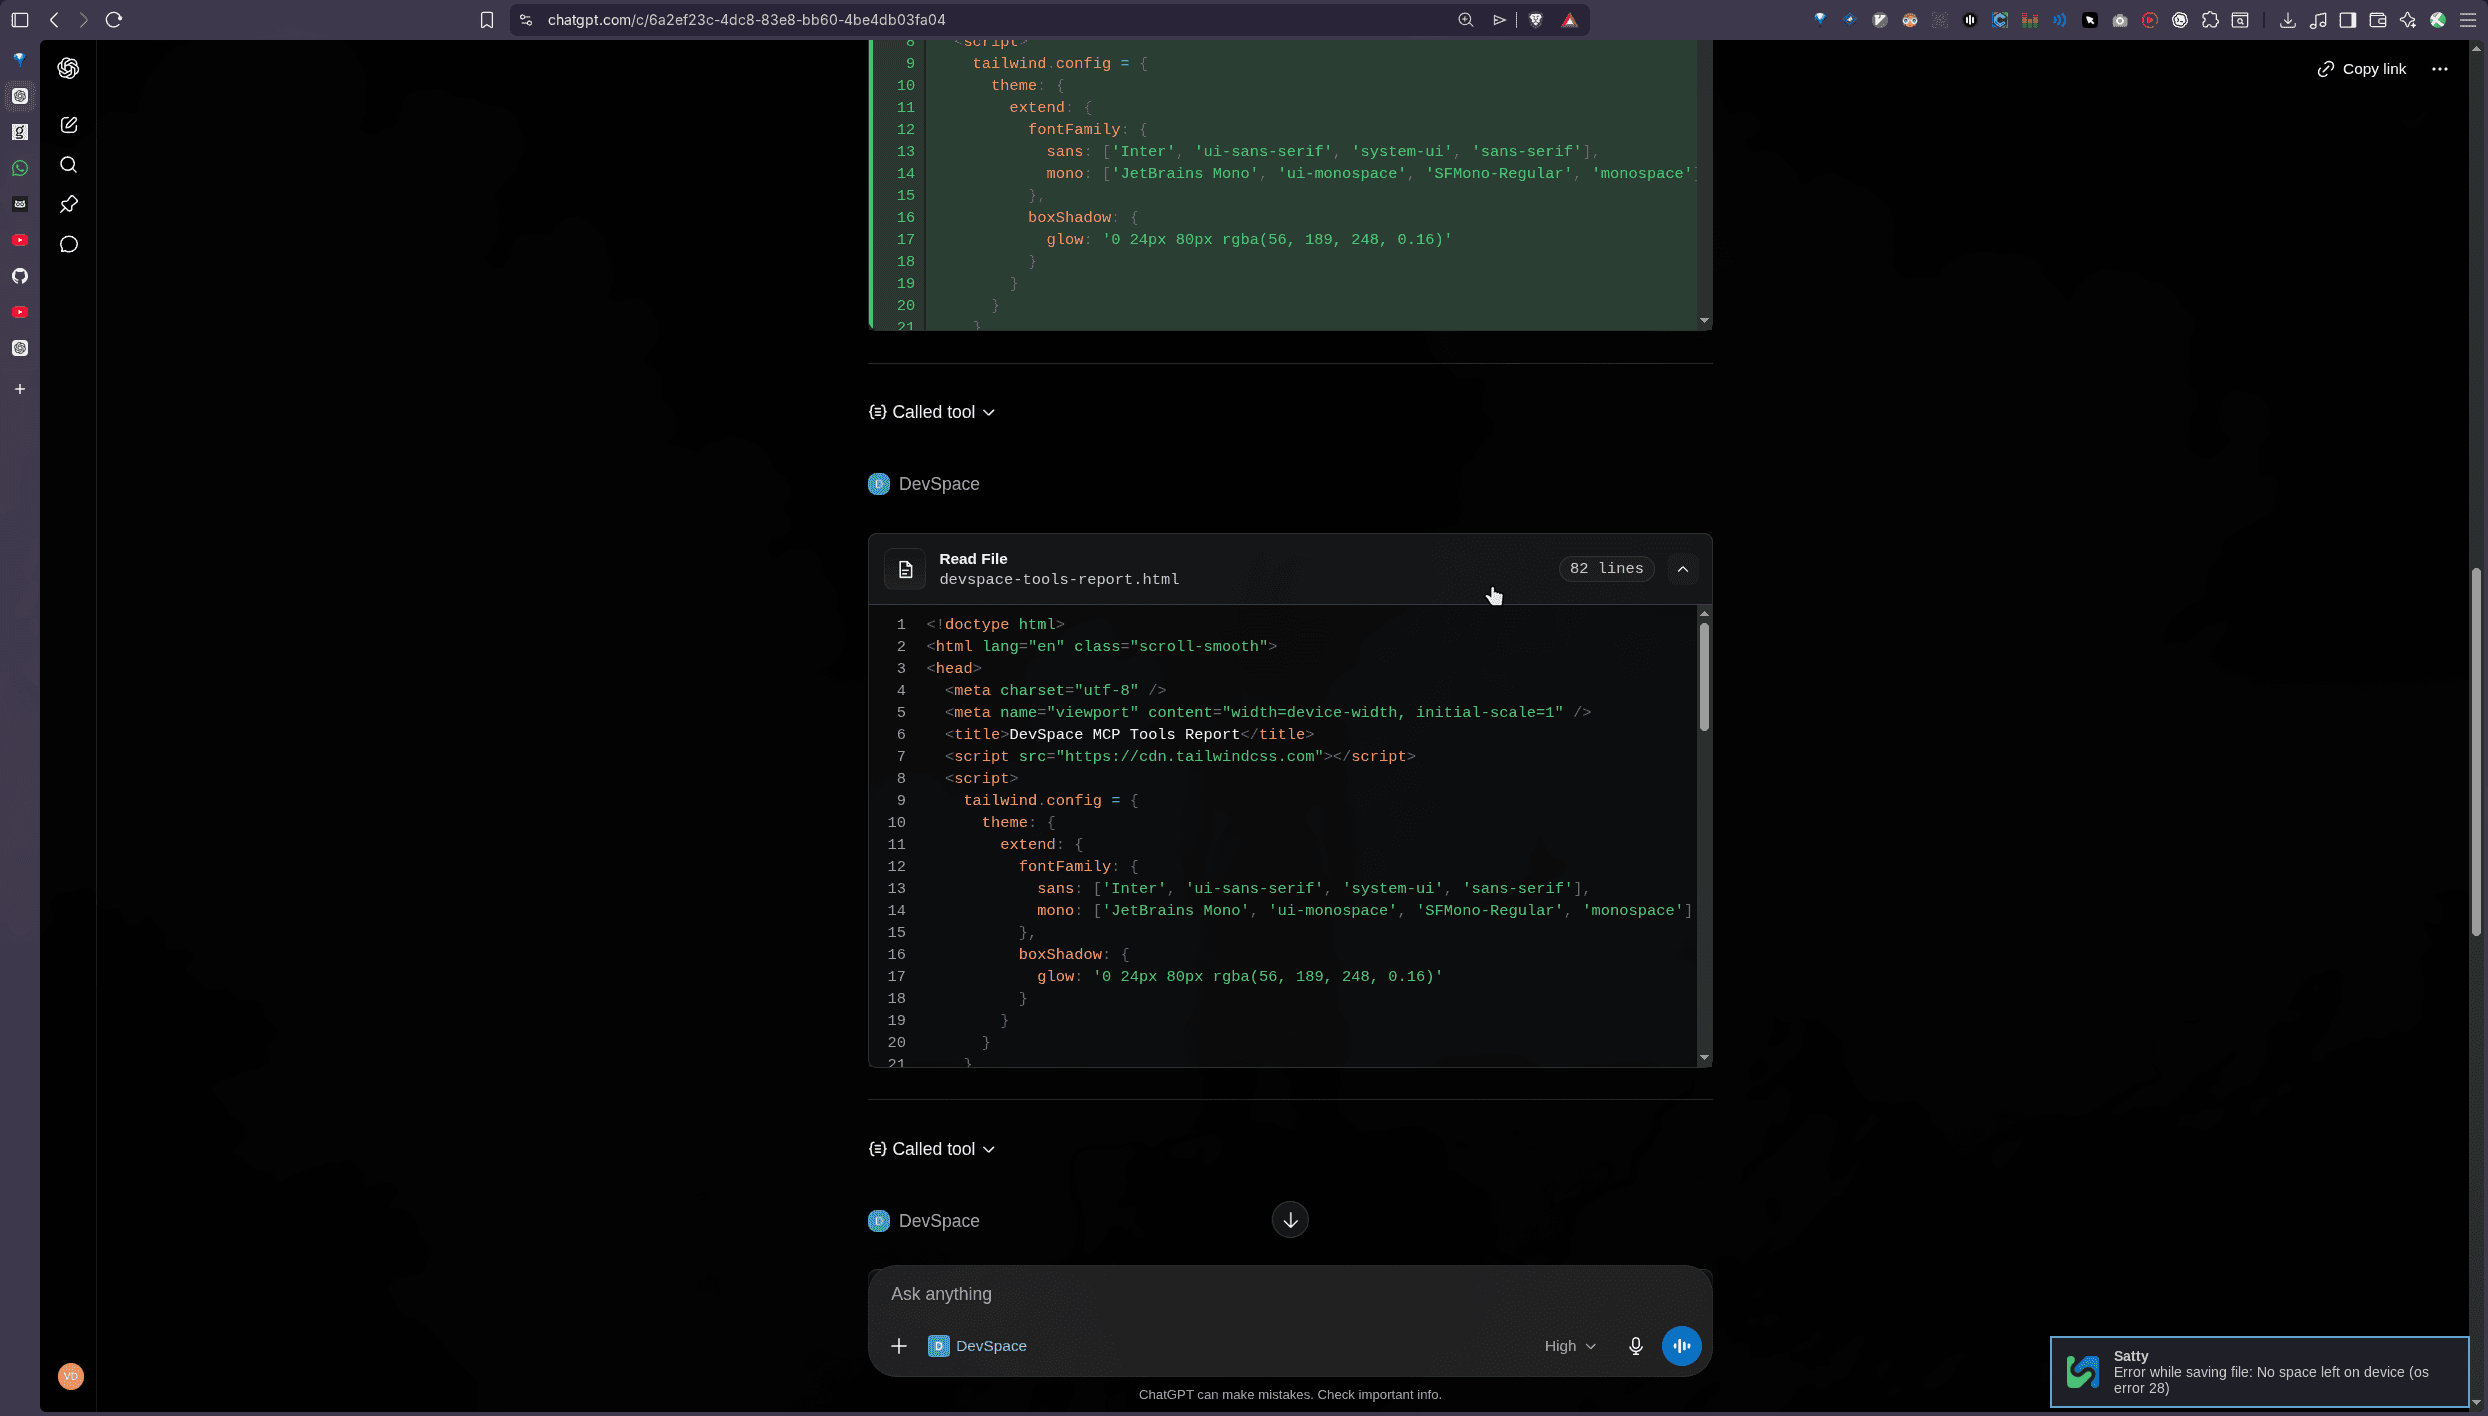Click the send-tab arrow icon in address bar
The width and height of the screenshot is (2488, 1416).
pos(1499,20)
